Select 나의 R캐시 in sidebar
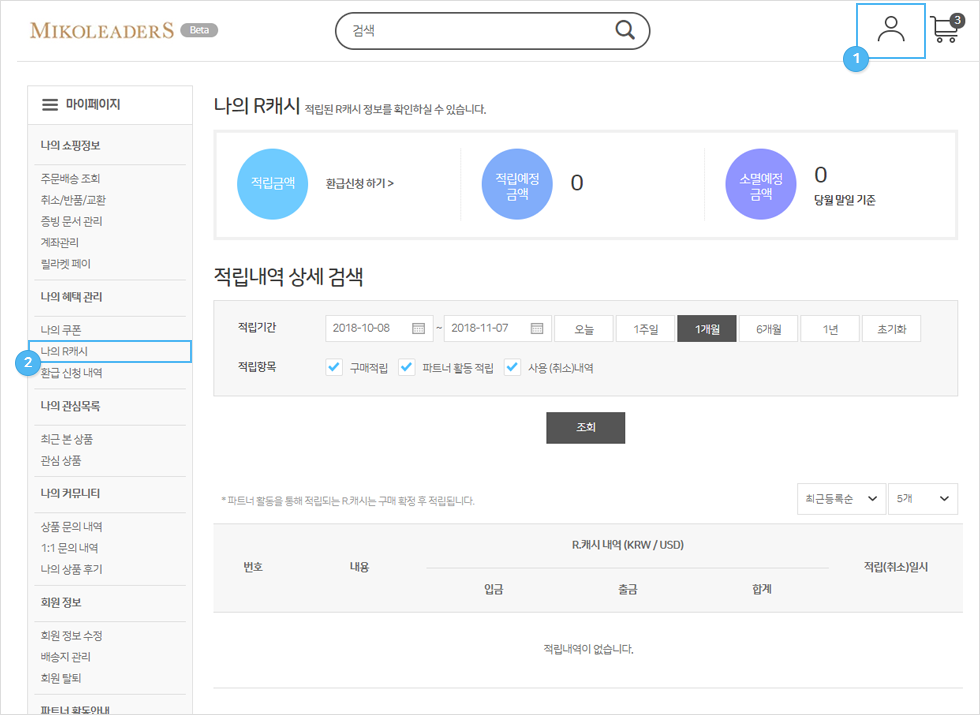Screen dimensions: 980x715 point(64,351)
